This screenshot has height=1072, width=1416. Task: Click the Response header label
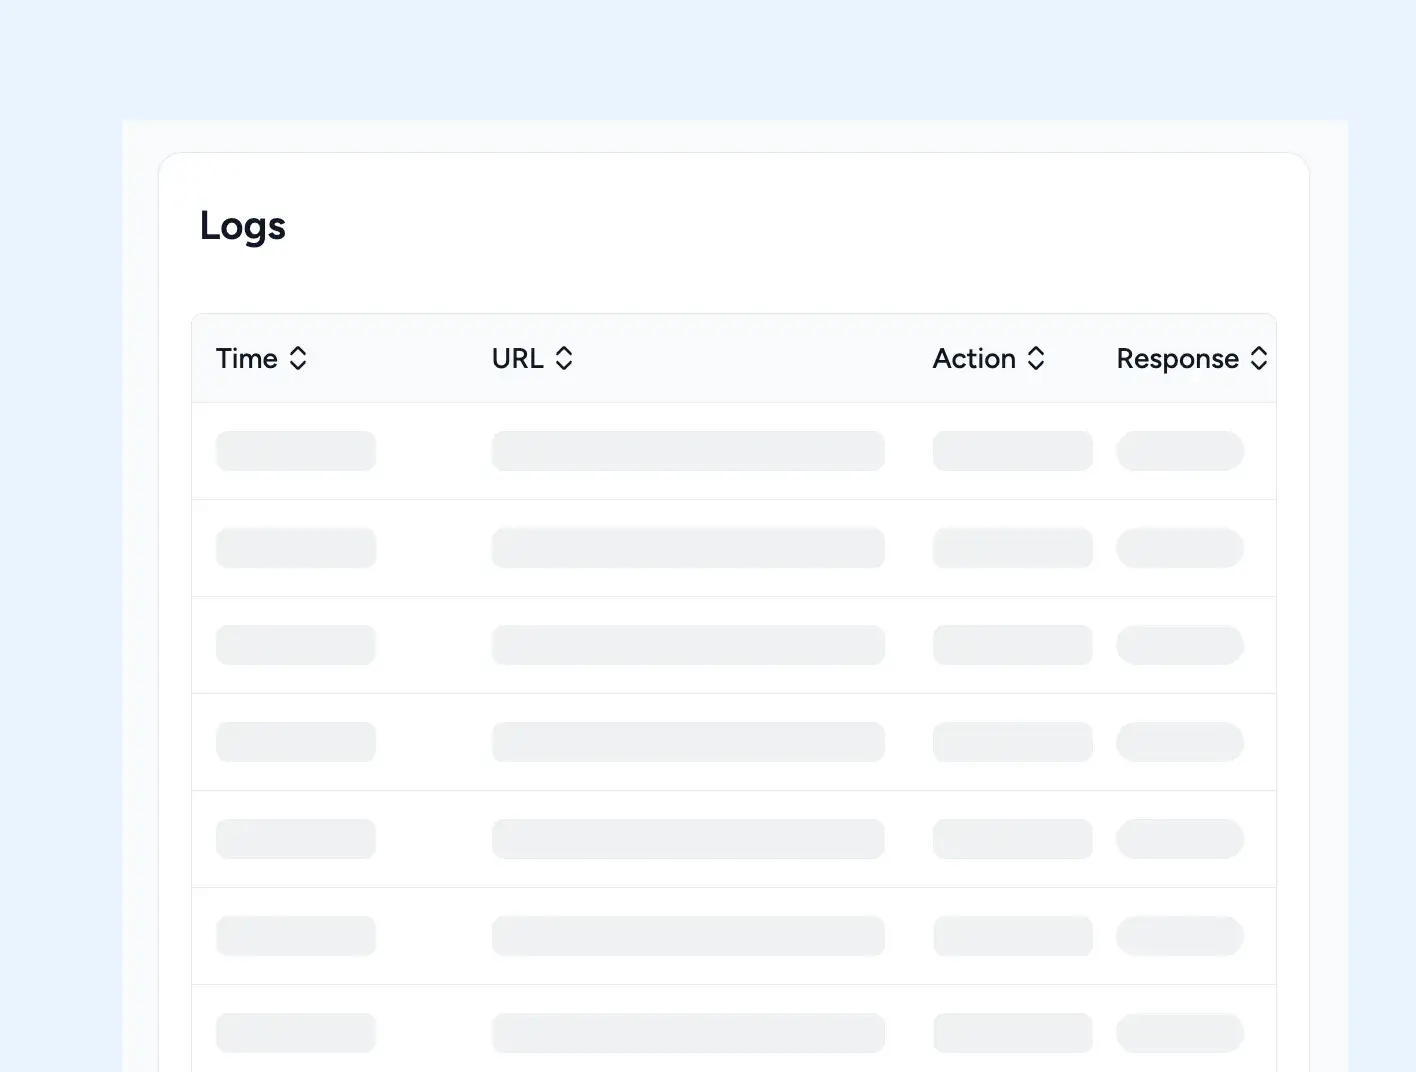point(1178,359)
